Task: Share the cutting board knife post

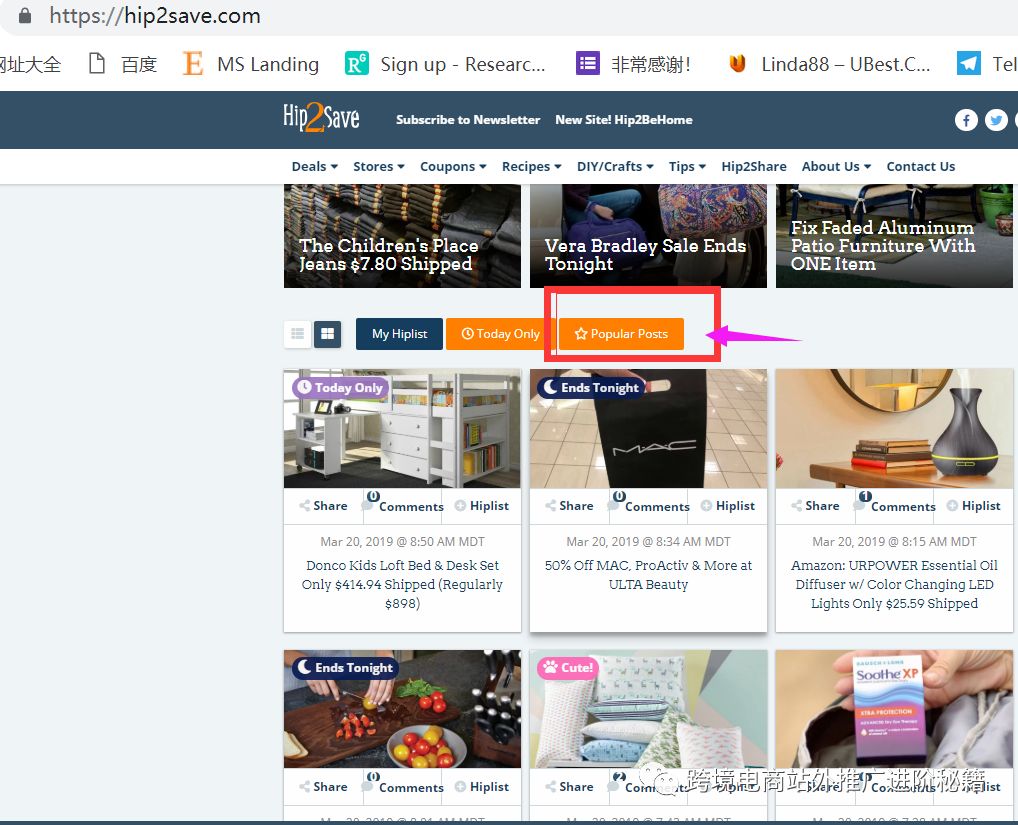Action: pyautogui.click(x=323, y=787)
